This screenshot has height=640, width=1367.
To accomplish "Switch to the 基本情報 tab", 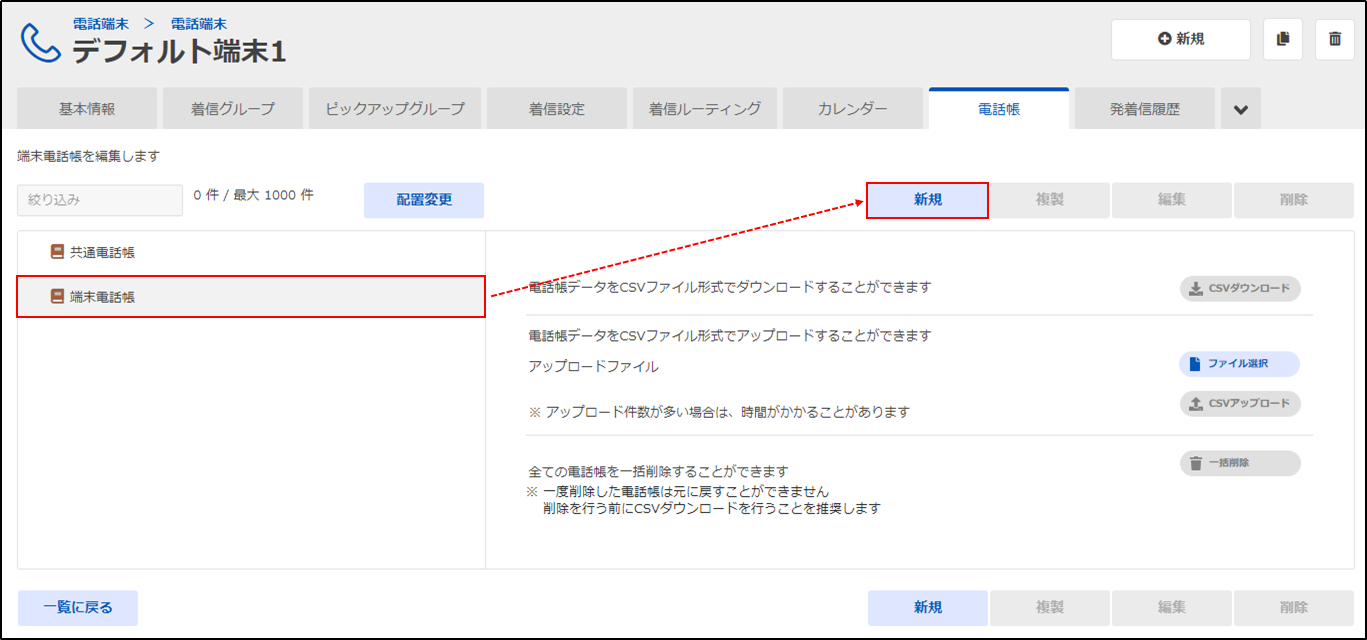I will pos(87,109).
